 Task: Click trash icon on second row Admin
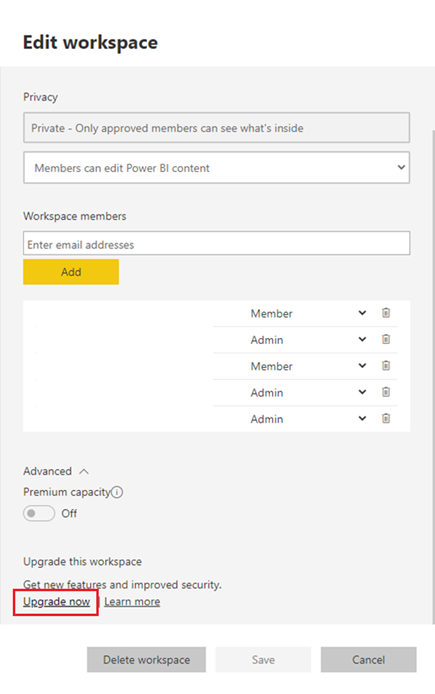(x=386, y=339)
